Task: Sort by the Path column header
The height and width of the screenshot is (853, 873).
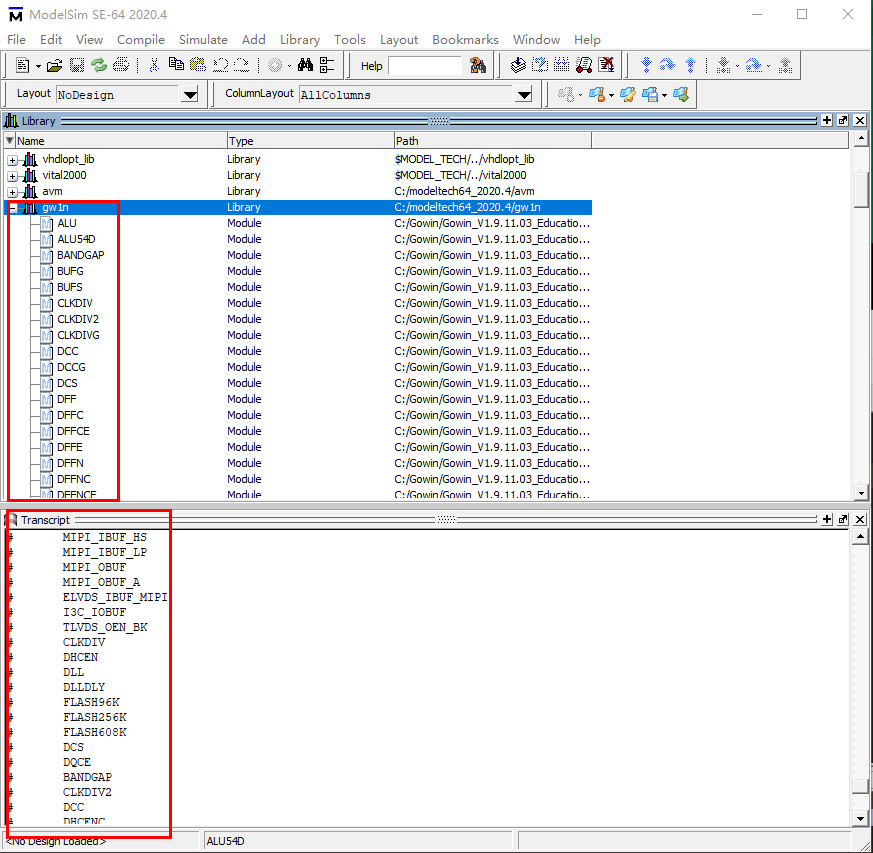Action: [x=493, y=141]
